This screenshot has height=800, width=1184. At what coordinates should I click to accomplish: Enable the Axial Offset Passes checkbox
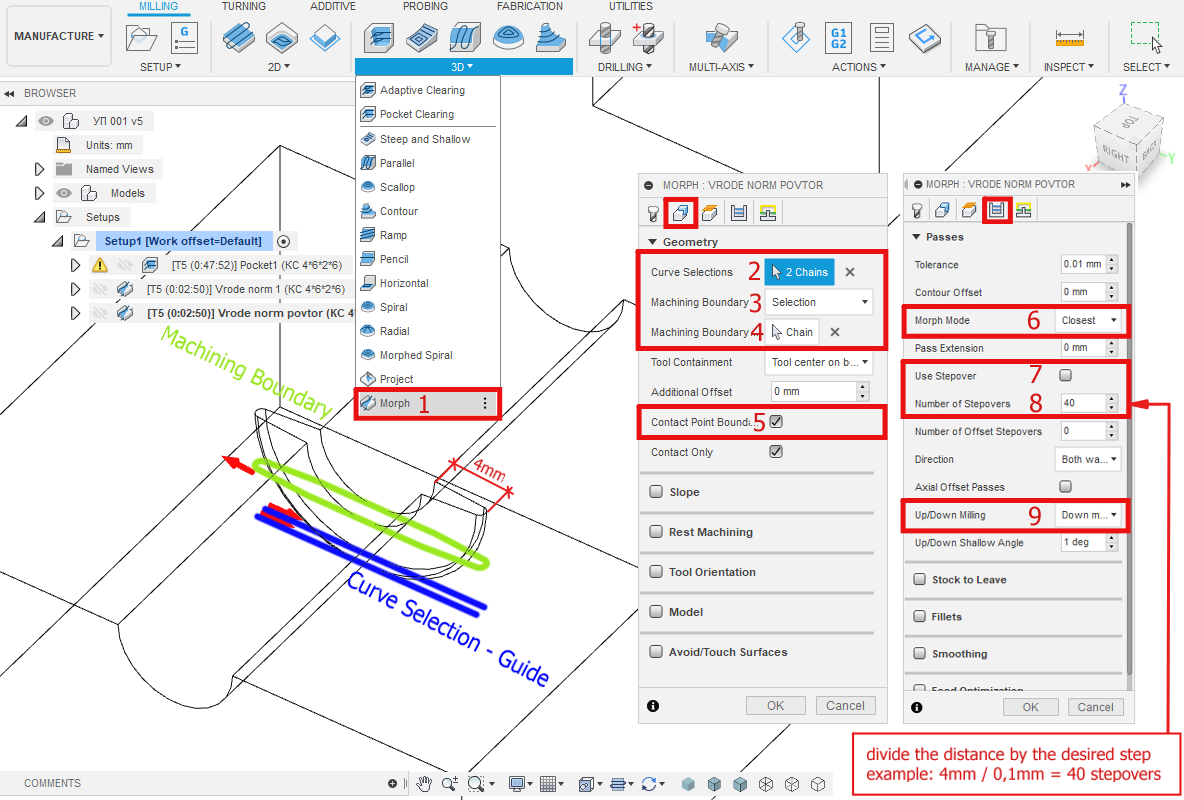click(x=1065, y=486)
